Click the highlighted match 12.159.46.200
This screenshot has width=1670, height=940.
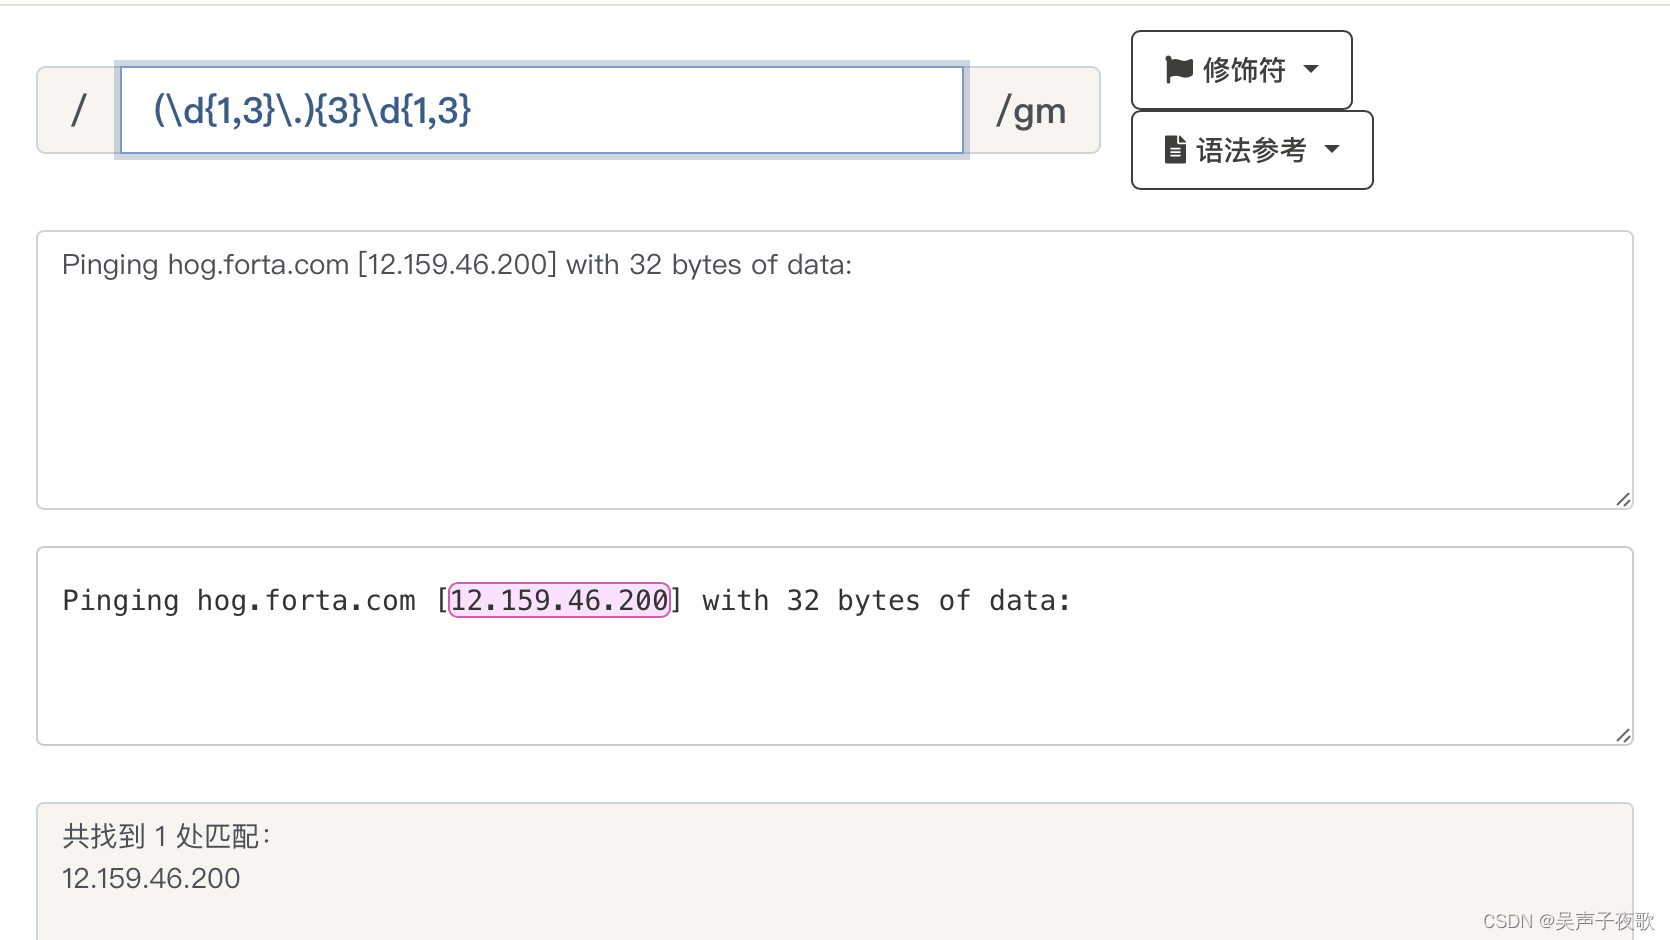click(x=559, y=600)
